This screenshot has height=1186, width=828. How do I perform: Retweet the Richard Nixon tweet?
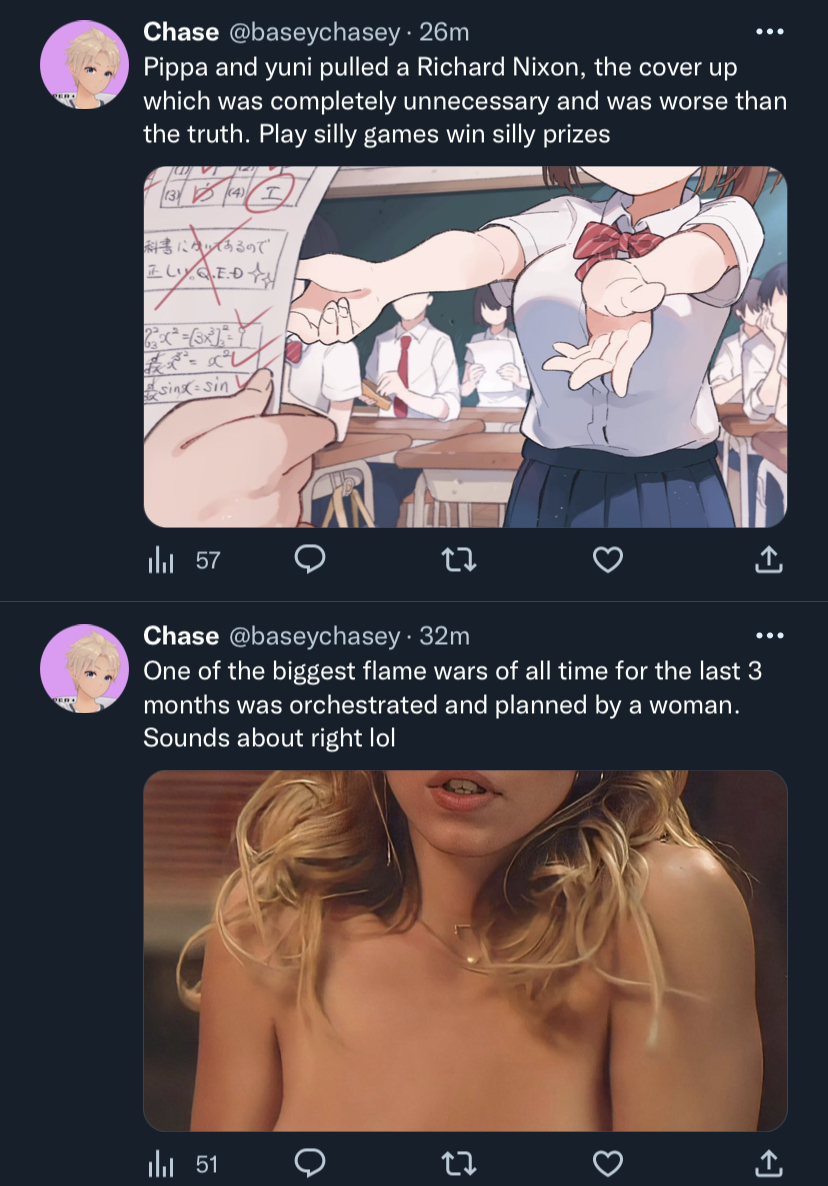[x=458, y=560]
